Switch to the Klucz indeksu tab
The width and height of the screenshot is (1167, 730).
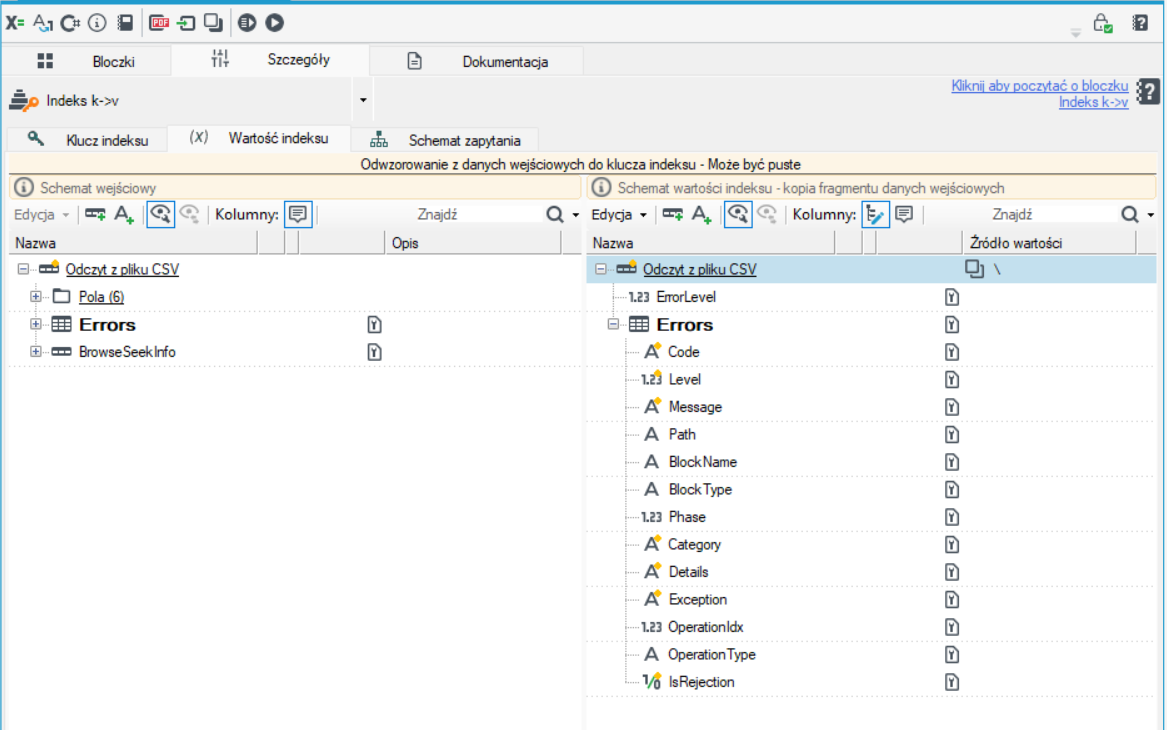[x=88, y=139]
